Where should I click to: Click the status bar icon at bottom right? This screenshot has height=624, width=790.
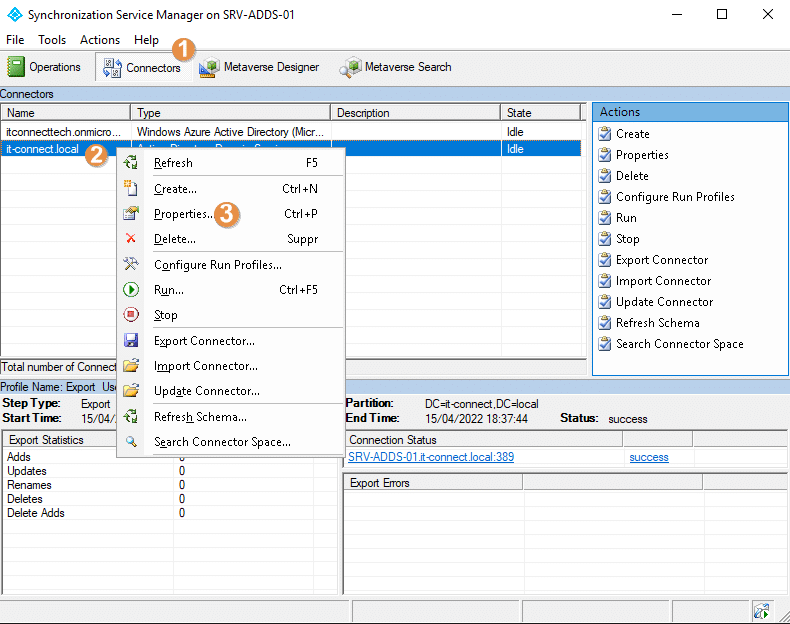[761, 610]
